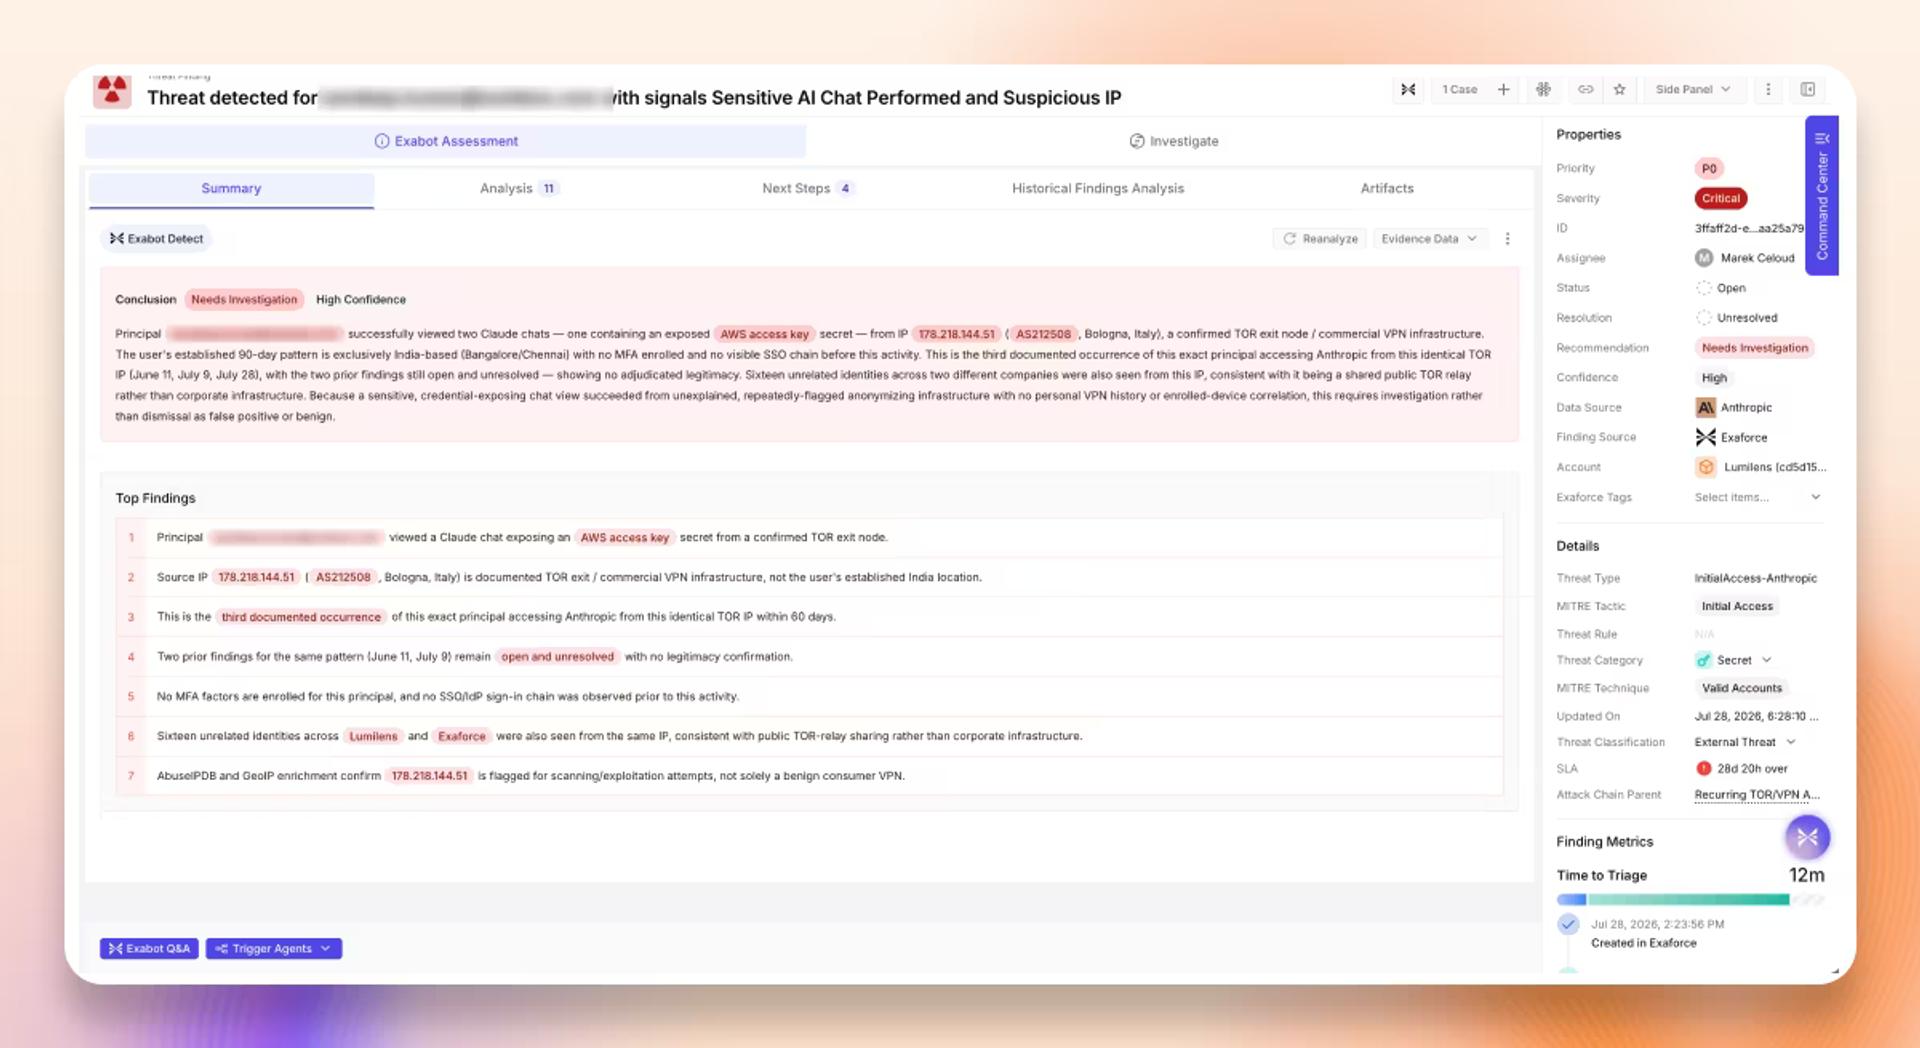Click the Needs Investigation recommendation badge in Properties
The height and width of the screenshot is (1048, 1920).
(x=1755, y=348)
